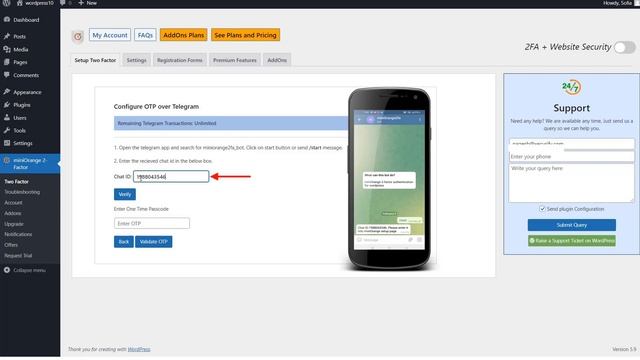Open Pages in the sidebar
Viewport: 640px width, 360px height.
click(20, 62)
